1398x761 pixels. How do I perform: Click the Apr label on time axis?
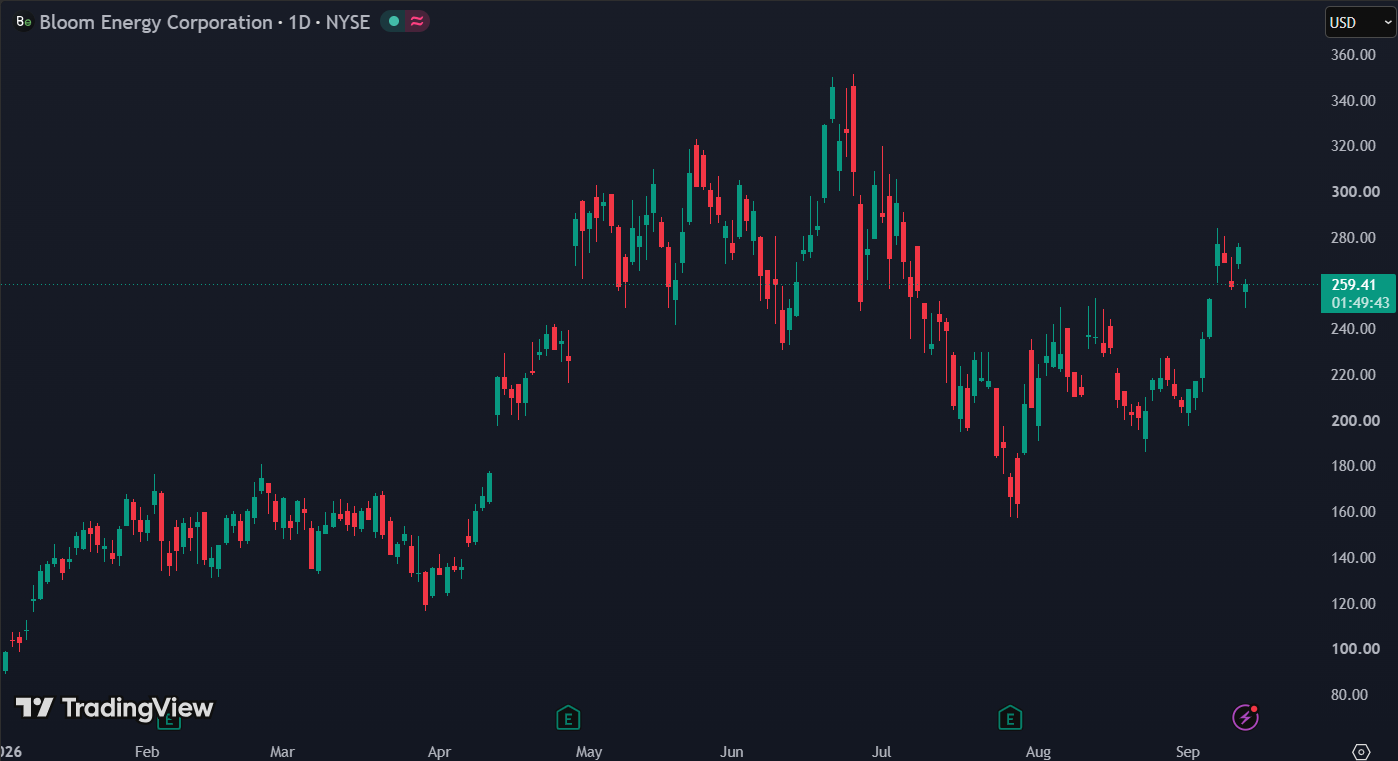[439, 752]
